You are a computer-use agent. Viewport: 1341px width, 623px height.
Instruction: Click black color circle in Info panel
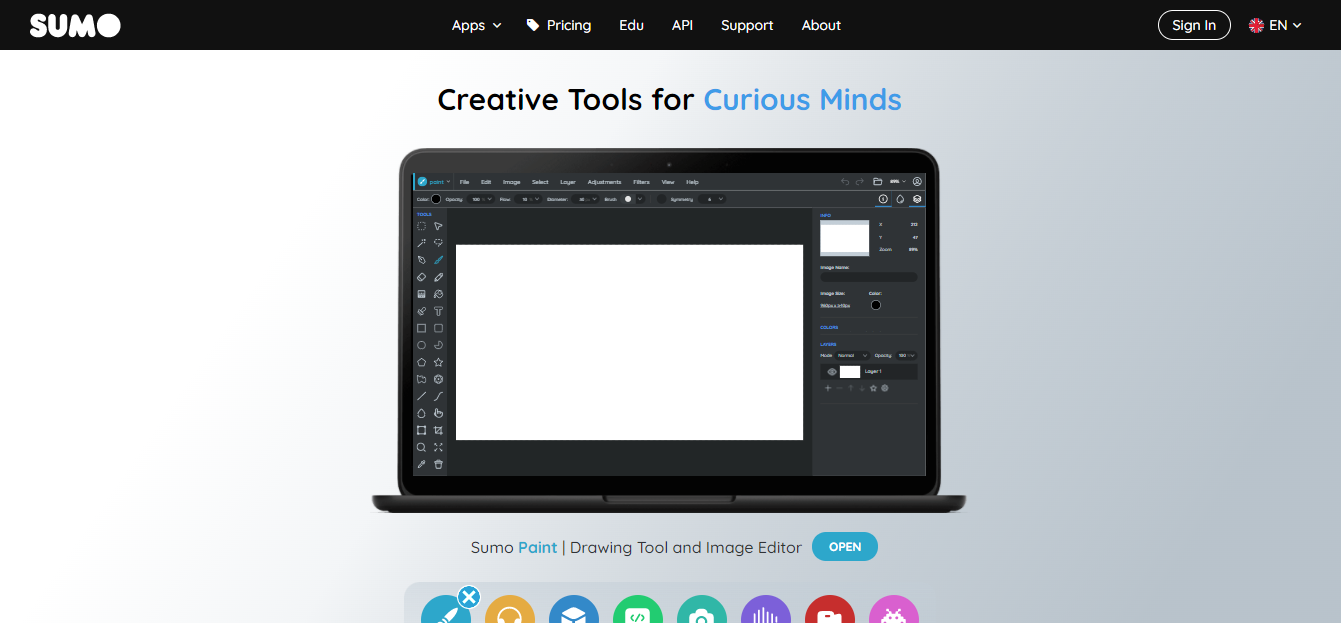click(x=876, y=305)
